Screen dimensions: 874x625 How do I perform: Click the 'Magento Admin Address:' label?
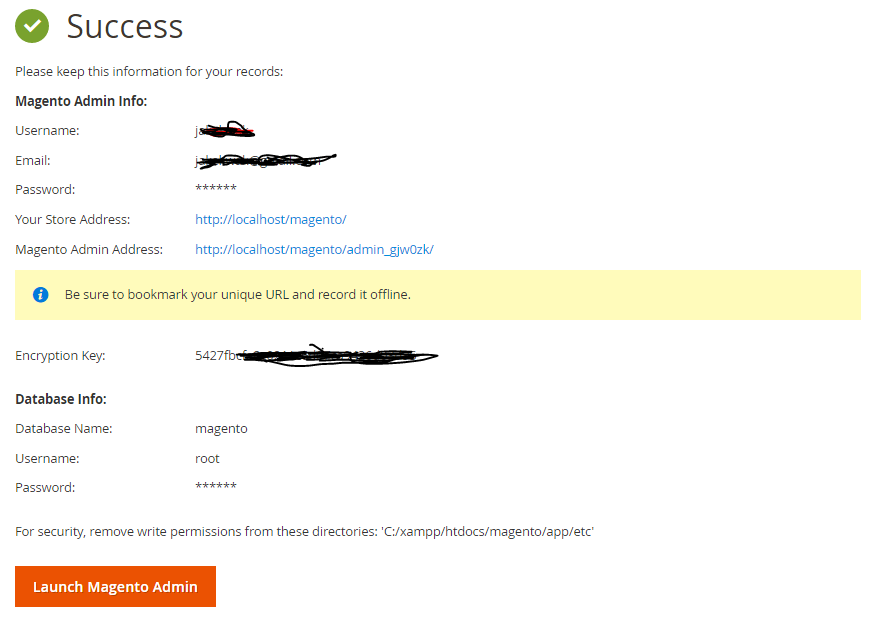point(89,249)
